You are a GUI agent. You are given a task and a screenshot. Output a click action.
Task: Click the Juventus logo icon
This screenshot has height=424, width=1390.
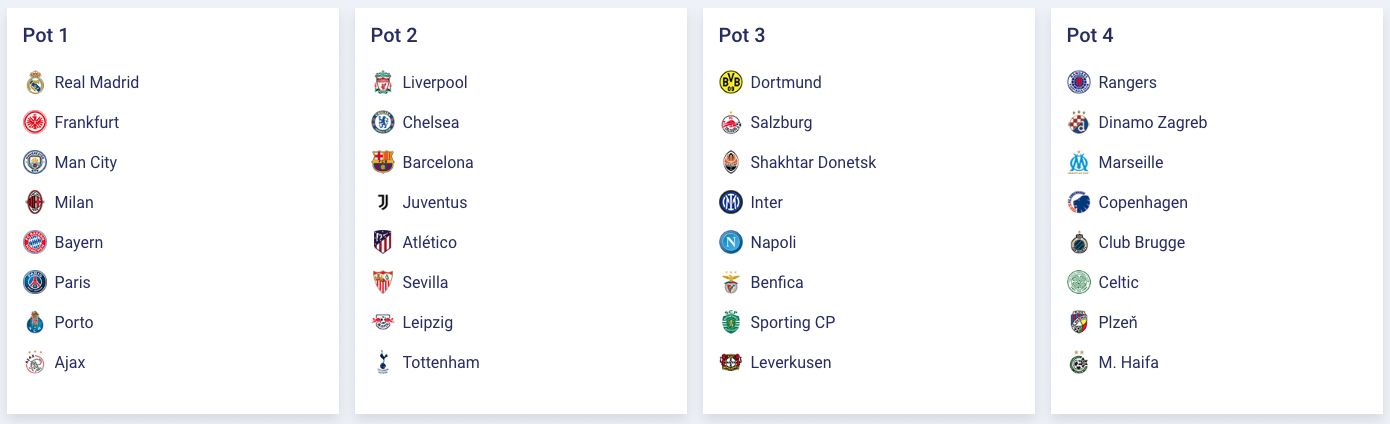[383, 203]
